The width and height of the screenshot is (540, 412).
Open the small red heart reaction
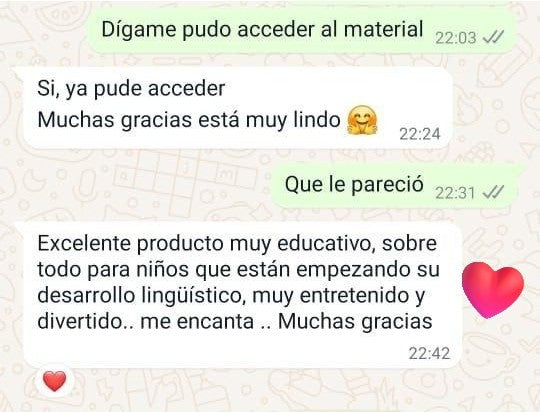(x=55, y=381)
